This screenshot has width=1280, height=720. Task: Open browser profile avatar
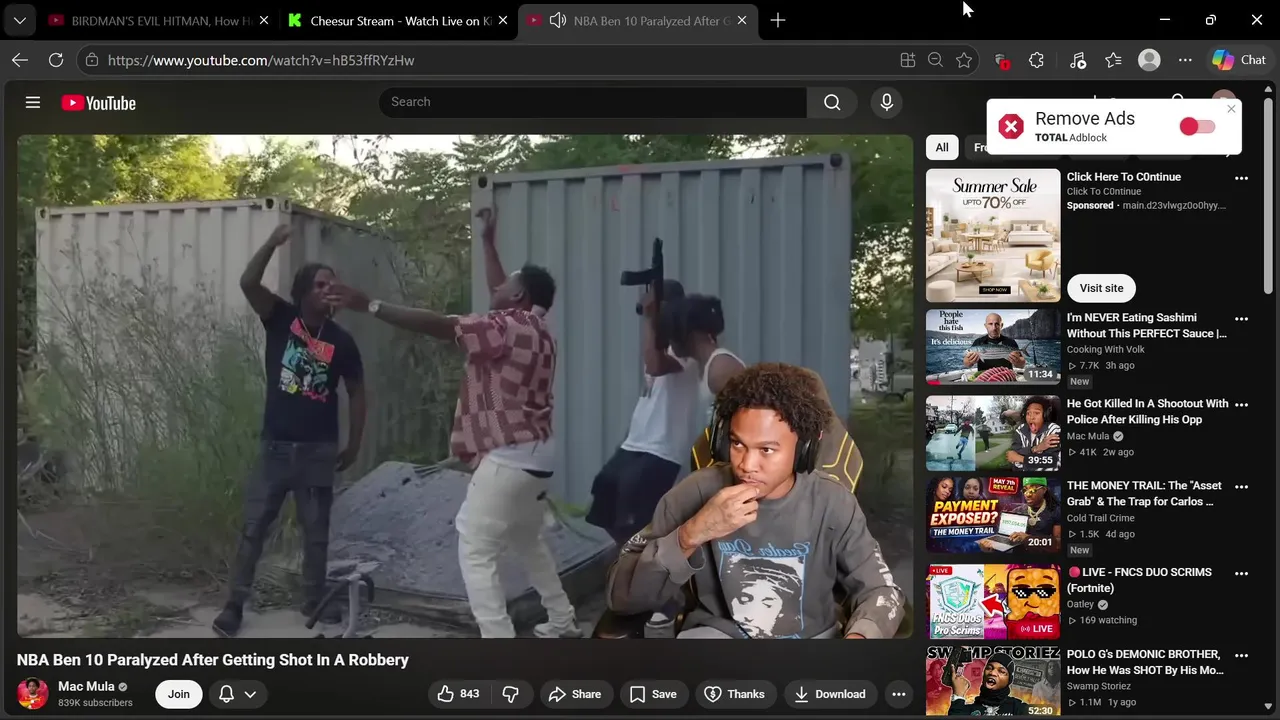(1149, 60)
